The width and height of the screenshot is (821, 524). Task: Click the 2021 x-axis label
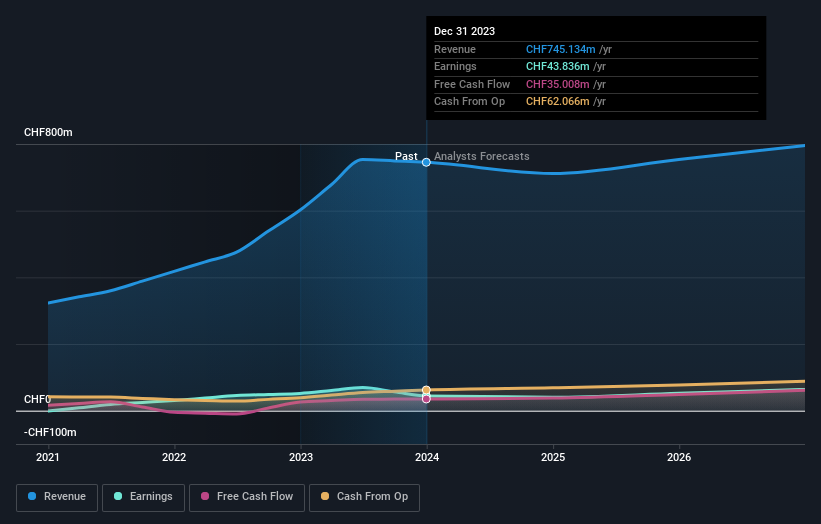point(48,458)
